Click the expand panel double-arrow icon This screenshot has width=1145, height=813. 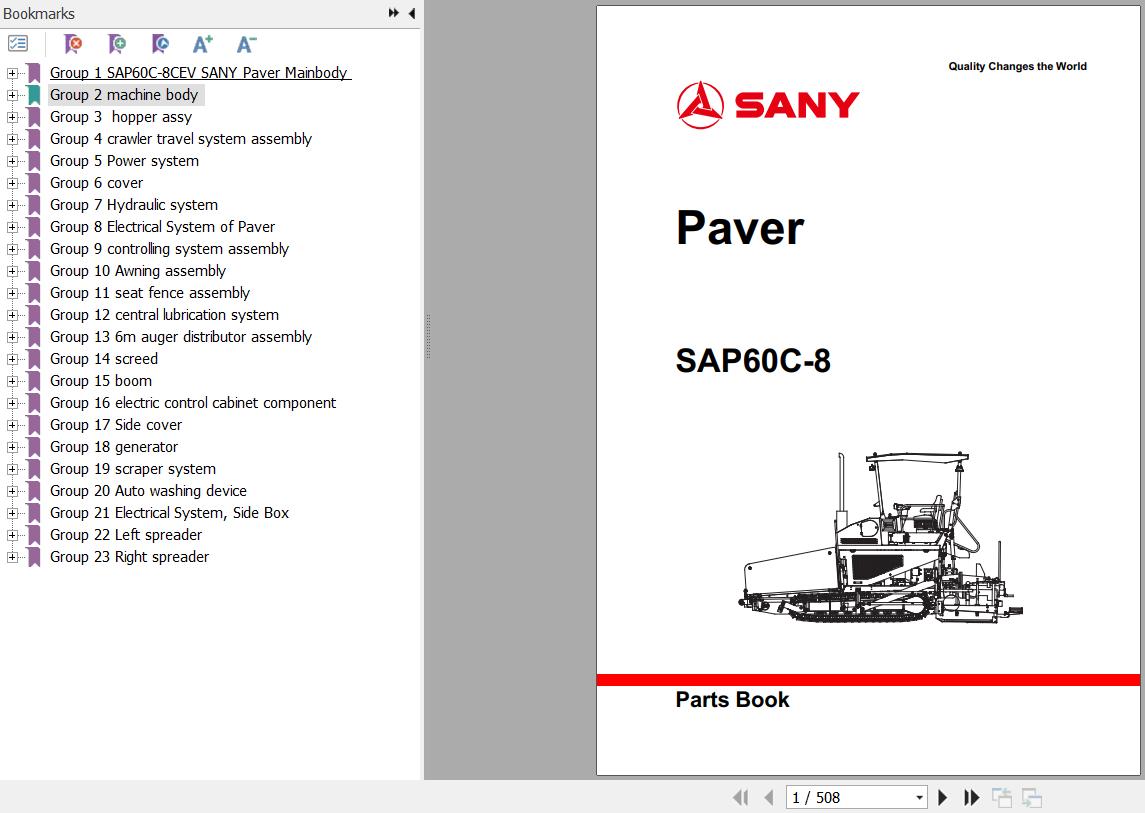coord(394,13)
